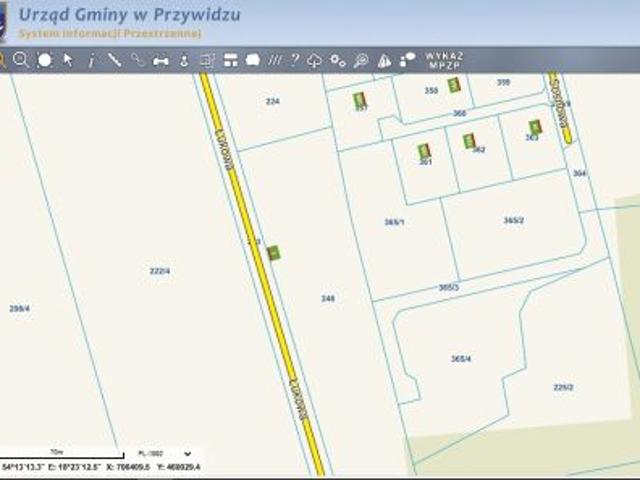
Task: Click parcel label 222/4
Action: (x=160, y=271)
